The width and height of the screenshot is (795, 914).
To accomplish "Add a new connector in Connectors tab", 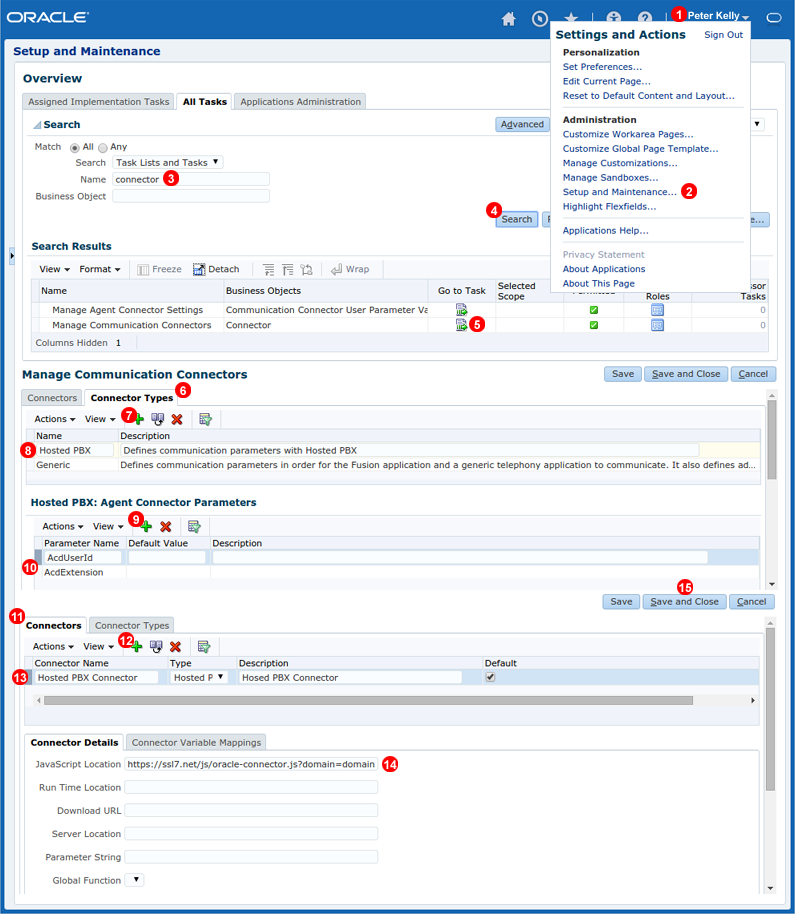I will [137, 646].
